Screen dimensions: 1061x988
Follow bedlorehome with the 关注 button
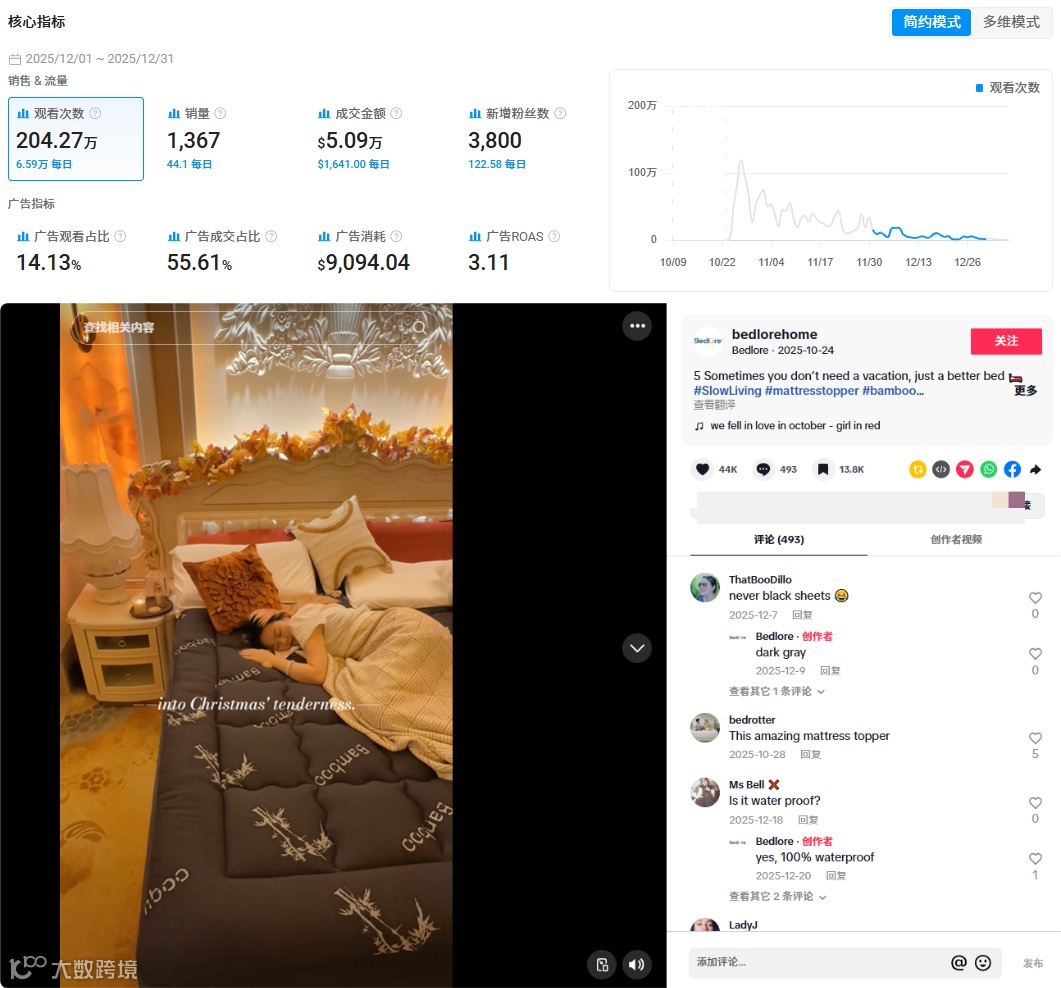(x=1006, y=341)
